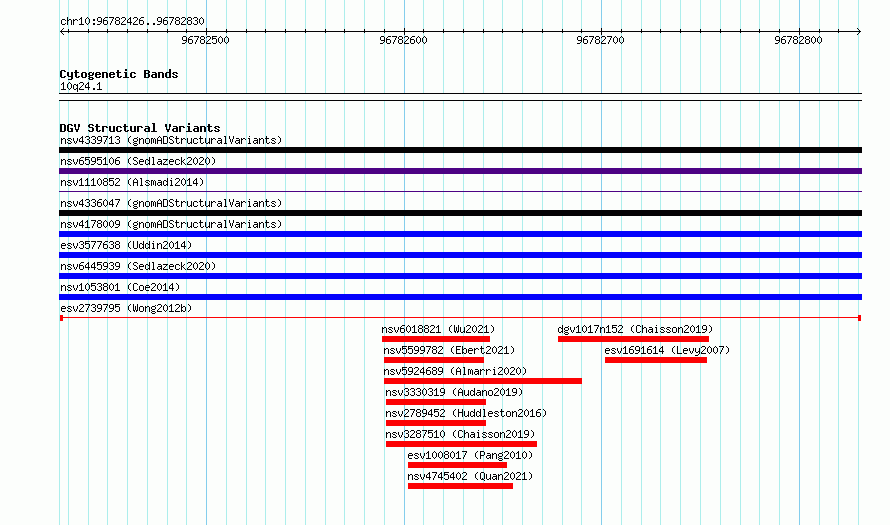
Task: Select the thin red esv2739795 variant line
Action: coord(460,318)
